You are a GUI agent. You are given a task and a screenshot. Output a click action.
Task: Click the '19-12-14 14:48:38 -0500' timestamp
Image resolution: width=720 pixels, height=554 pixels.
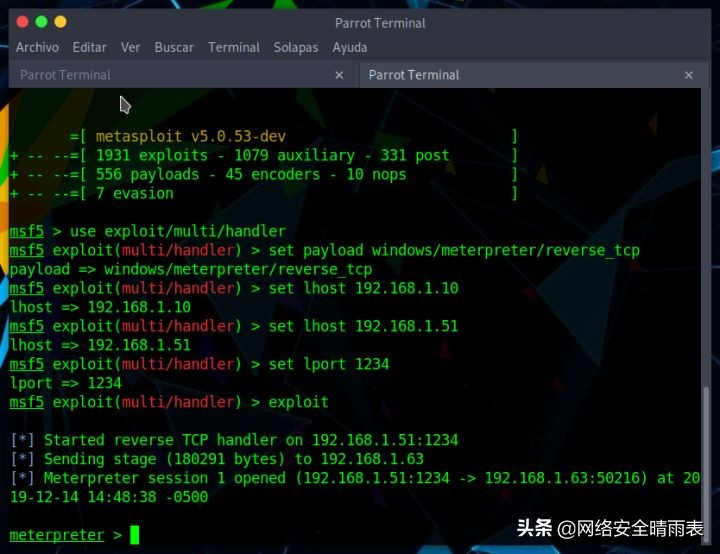click(109, 497)
